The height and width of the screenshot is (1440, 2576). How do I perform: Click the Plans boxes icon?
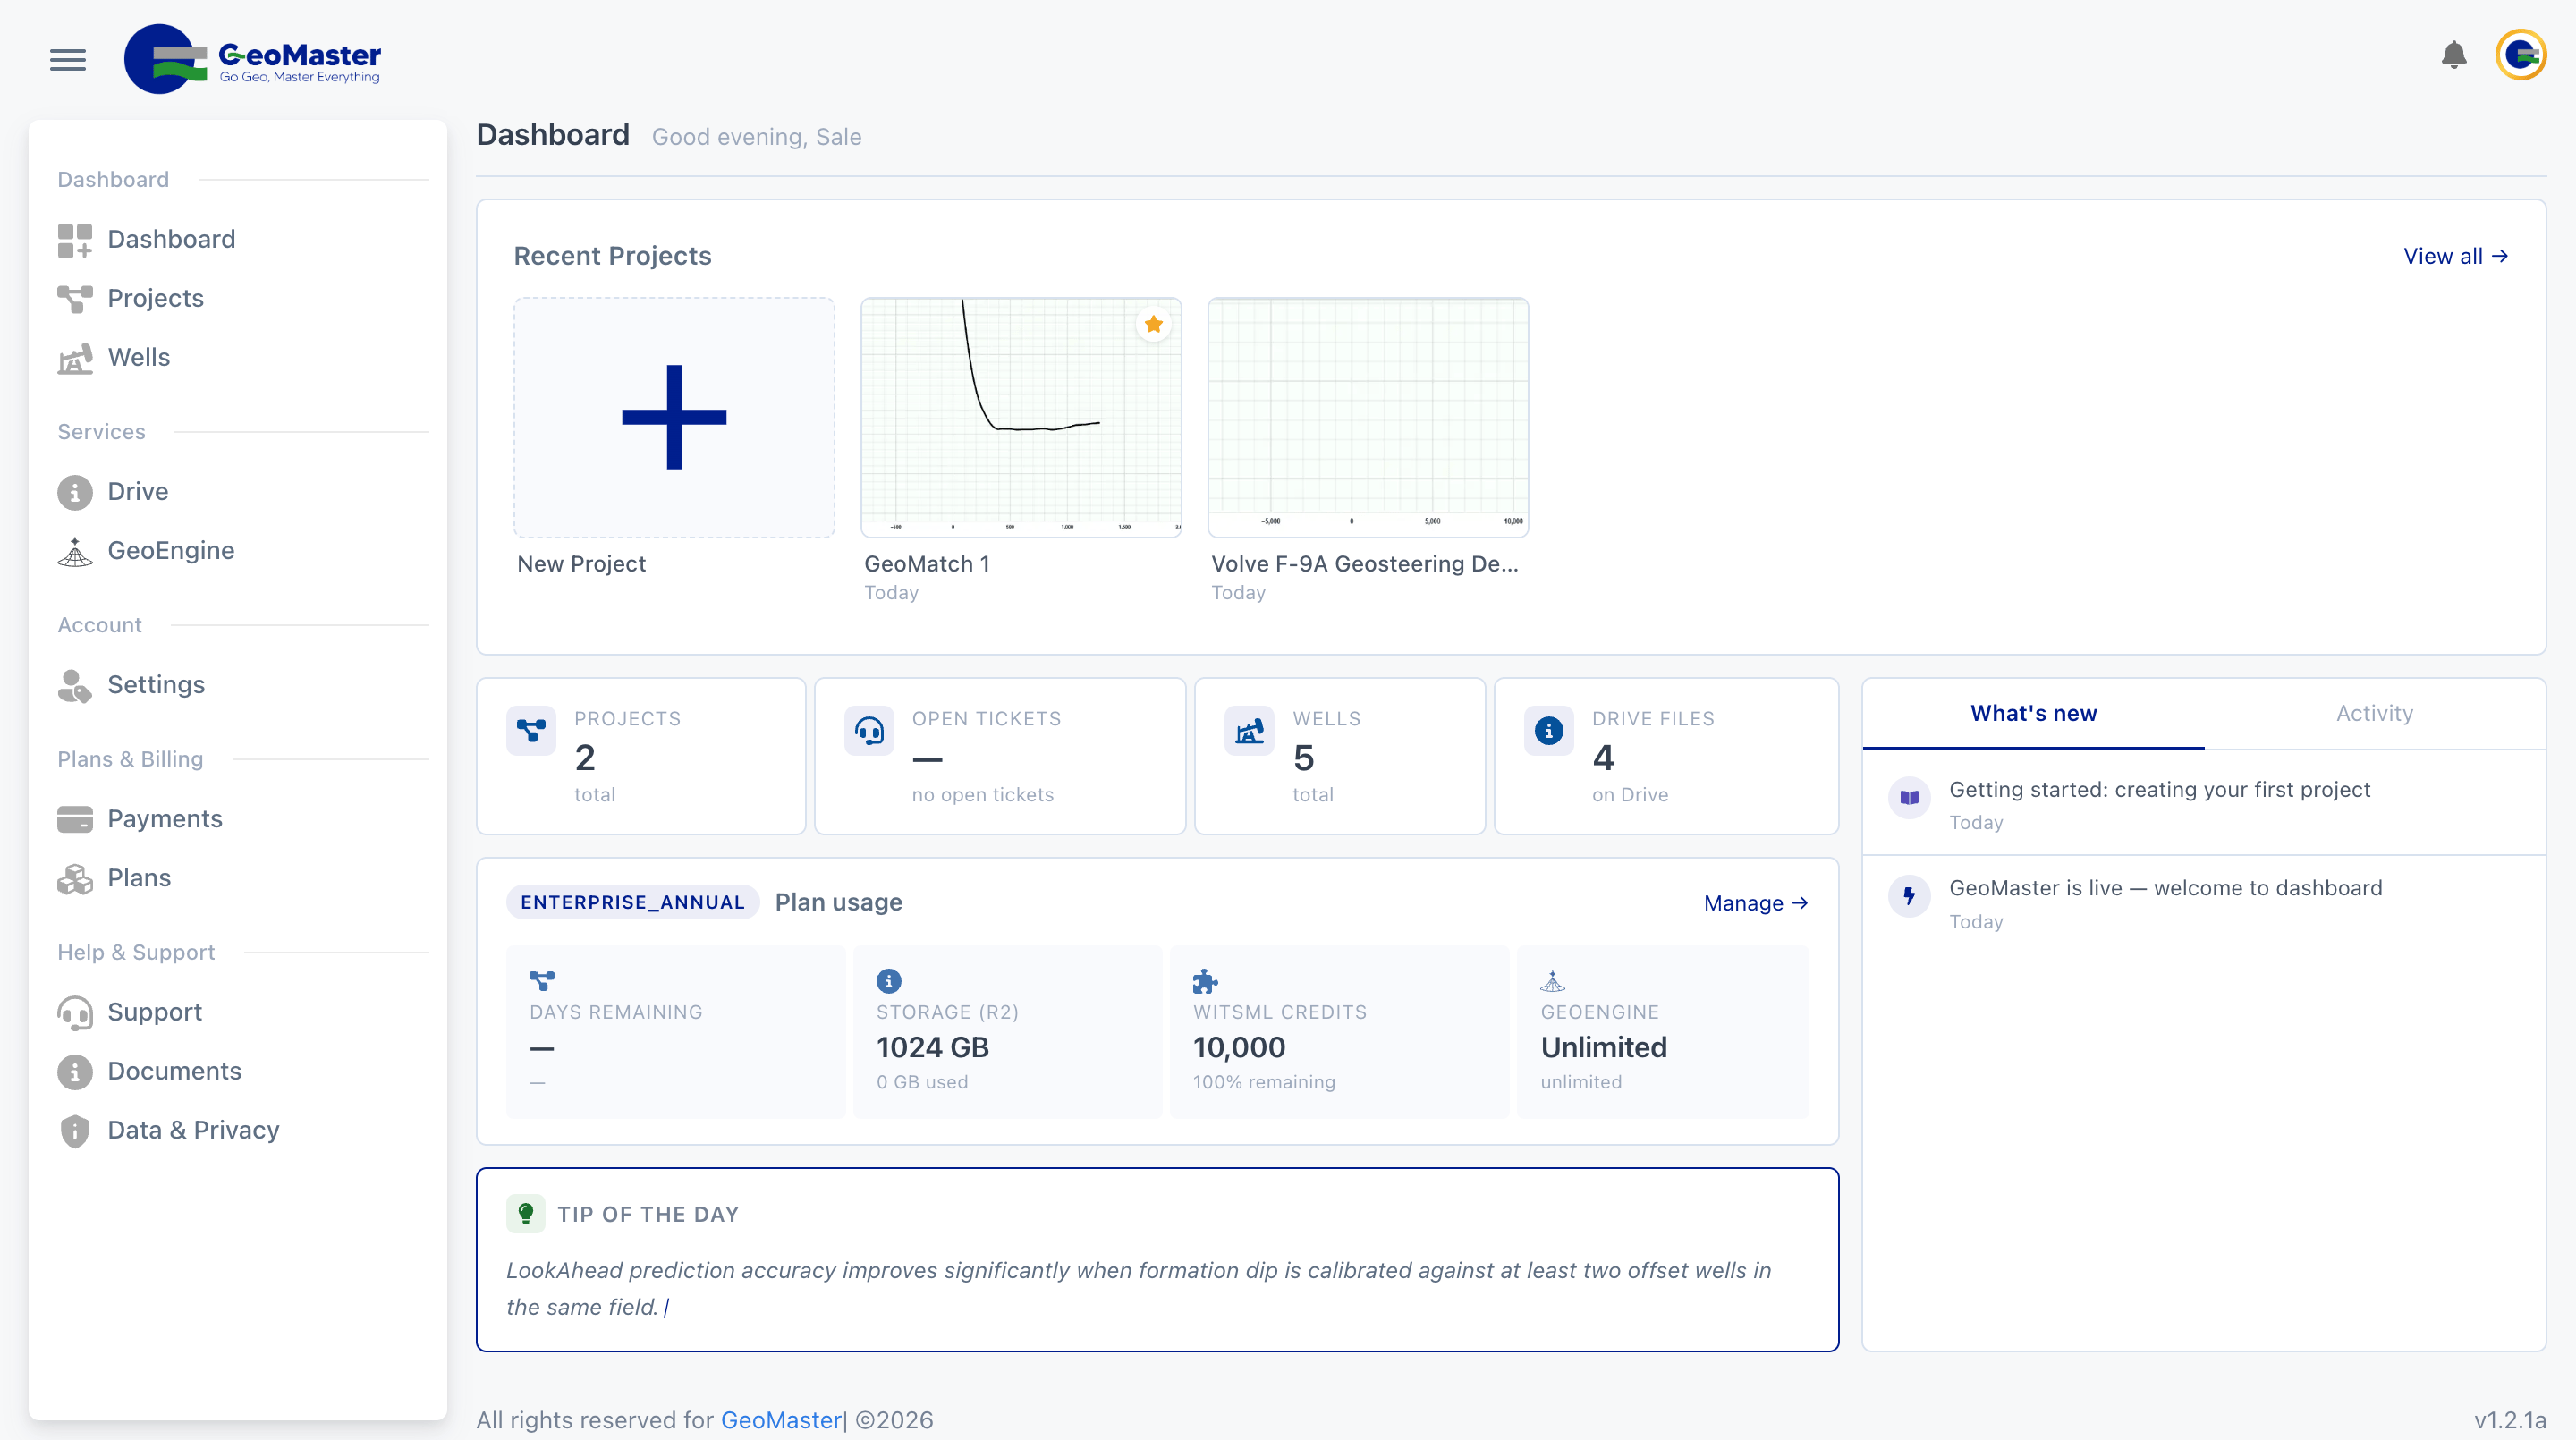(x=75, y=878)
